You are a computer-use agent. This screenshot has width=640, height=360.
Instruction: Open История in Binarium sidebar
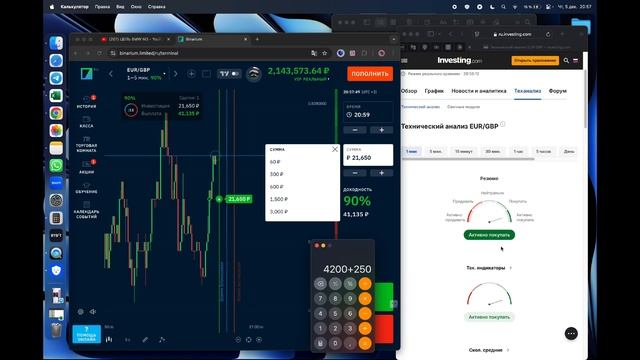click(87, 102)
